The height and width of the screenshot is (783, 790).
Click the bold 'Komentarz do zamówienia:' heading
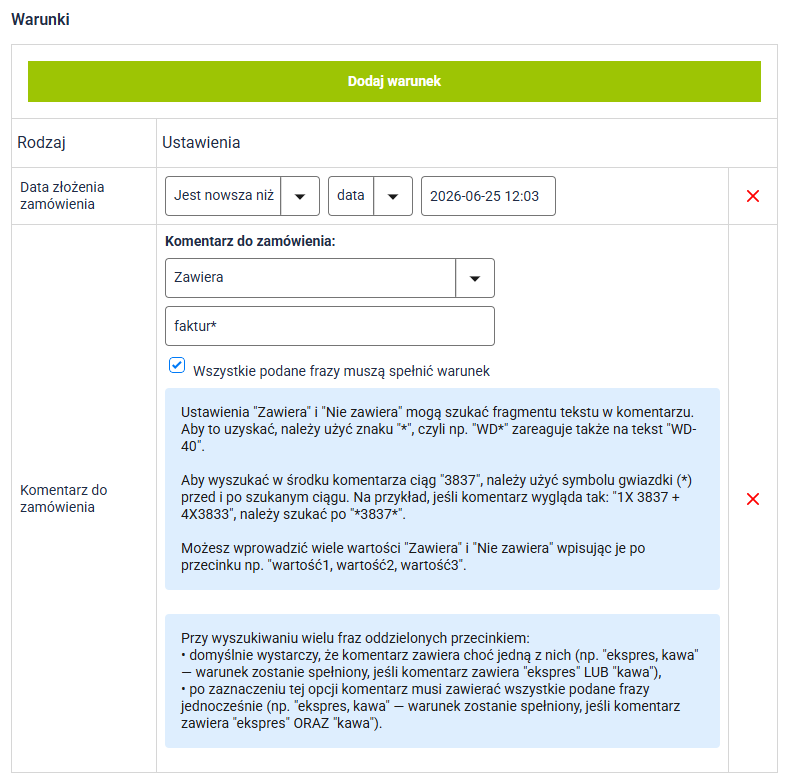pos(250,241)
